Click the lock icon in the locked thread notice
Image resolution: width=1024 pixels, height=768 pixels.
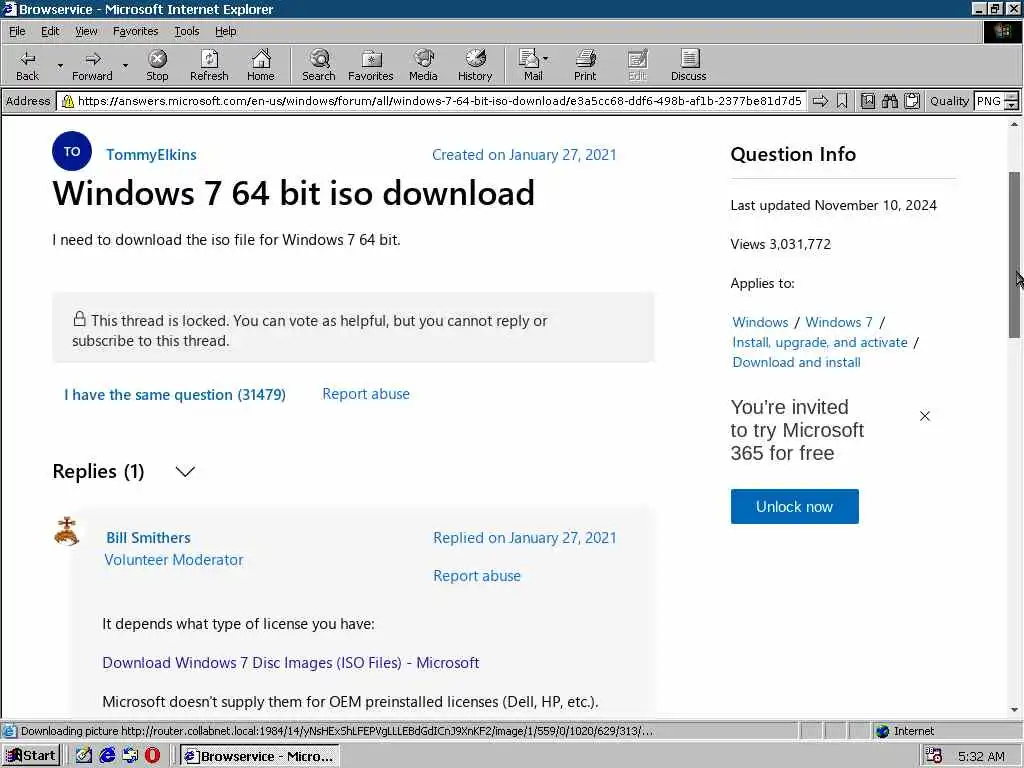point(79,319)
